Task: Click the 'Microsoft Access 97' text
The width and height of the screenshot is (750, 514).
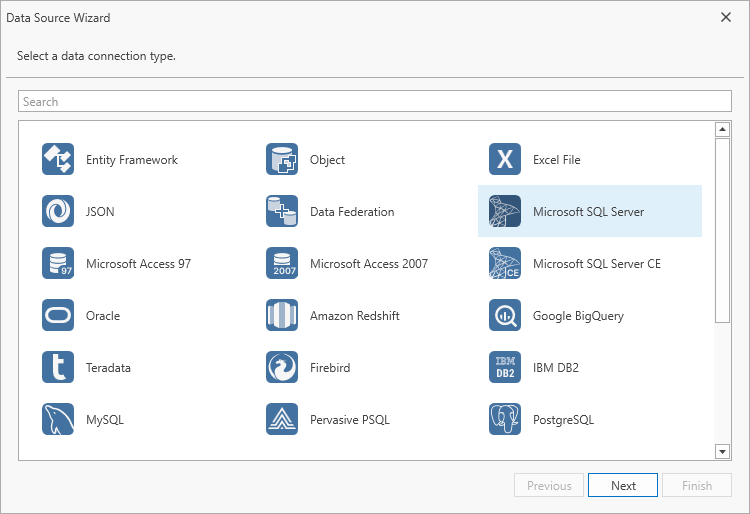Action: [138, 263]
